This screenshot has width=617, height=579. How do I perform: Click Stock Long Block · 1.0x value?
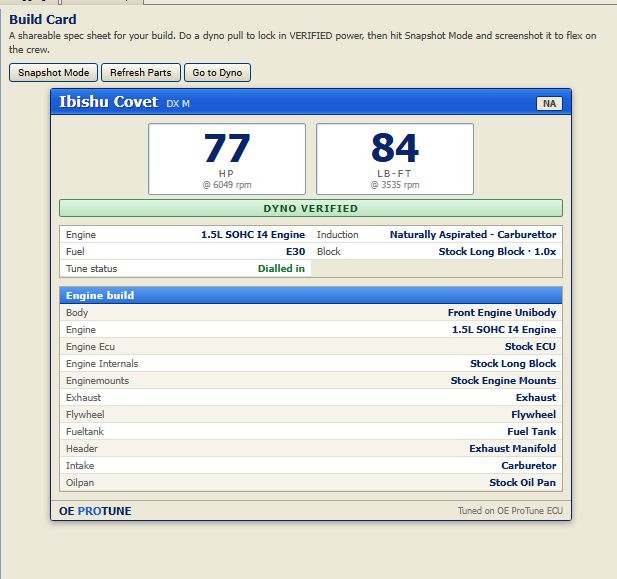click(x=497, y=252)
